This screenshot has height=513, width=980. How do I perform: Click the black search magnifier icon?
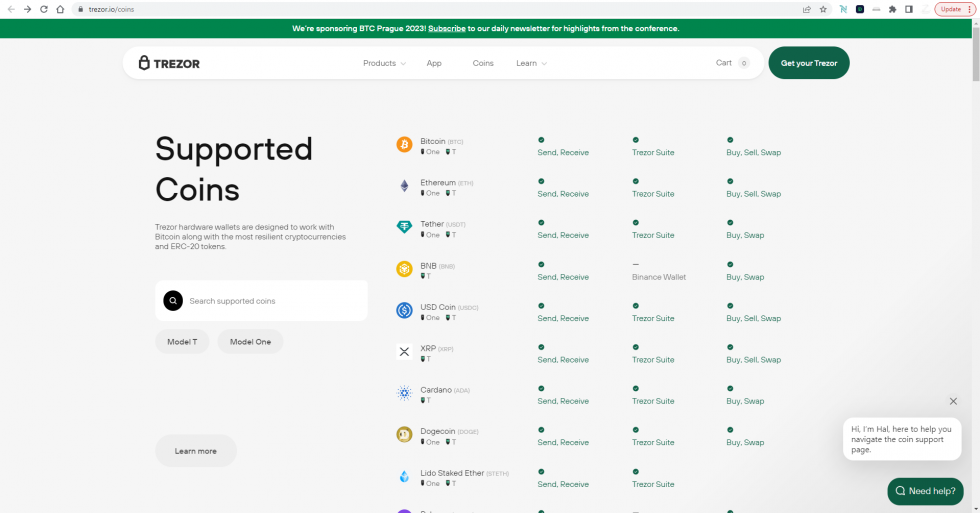[x=173, y=301]
